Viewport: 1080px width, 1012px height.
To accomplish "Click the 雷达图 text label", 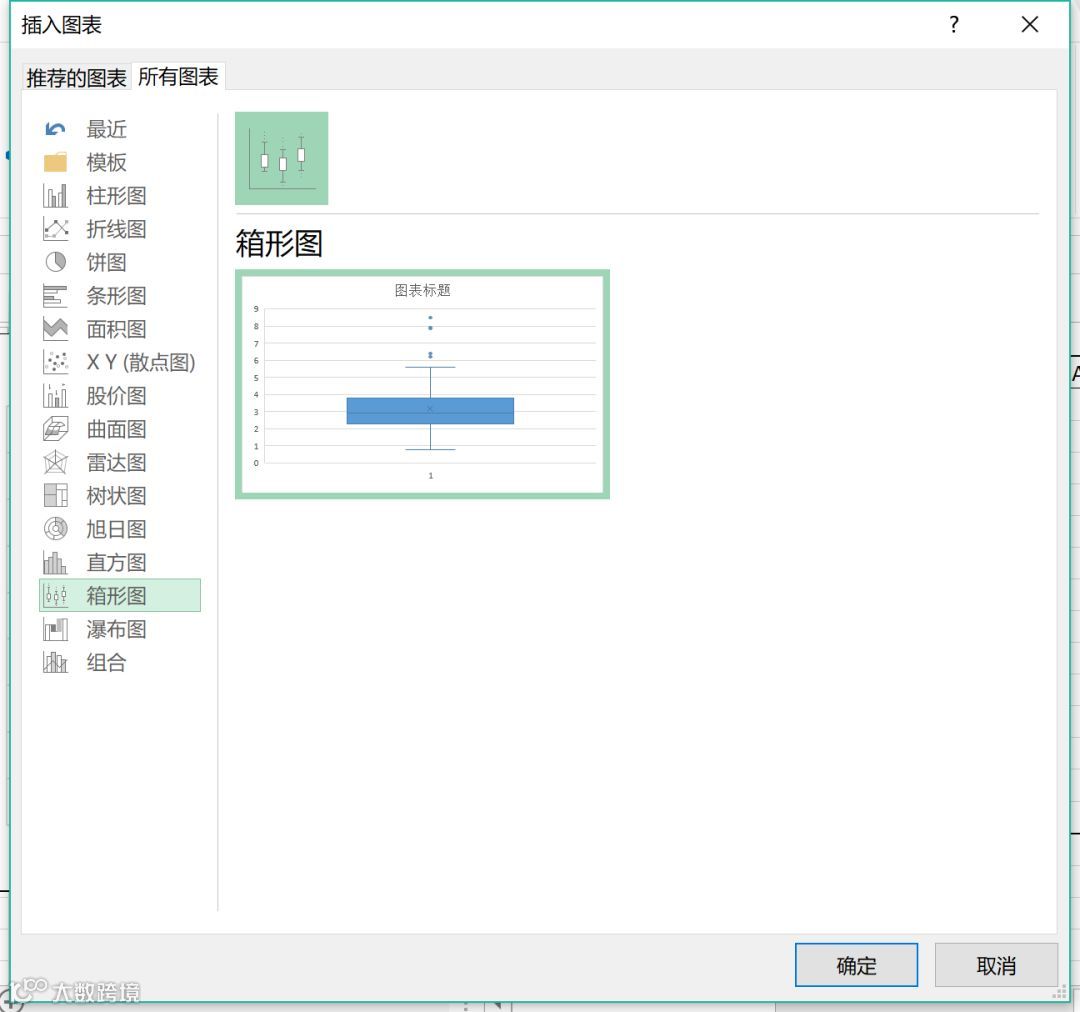I will (116, 462).
